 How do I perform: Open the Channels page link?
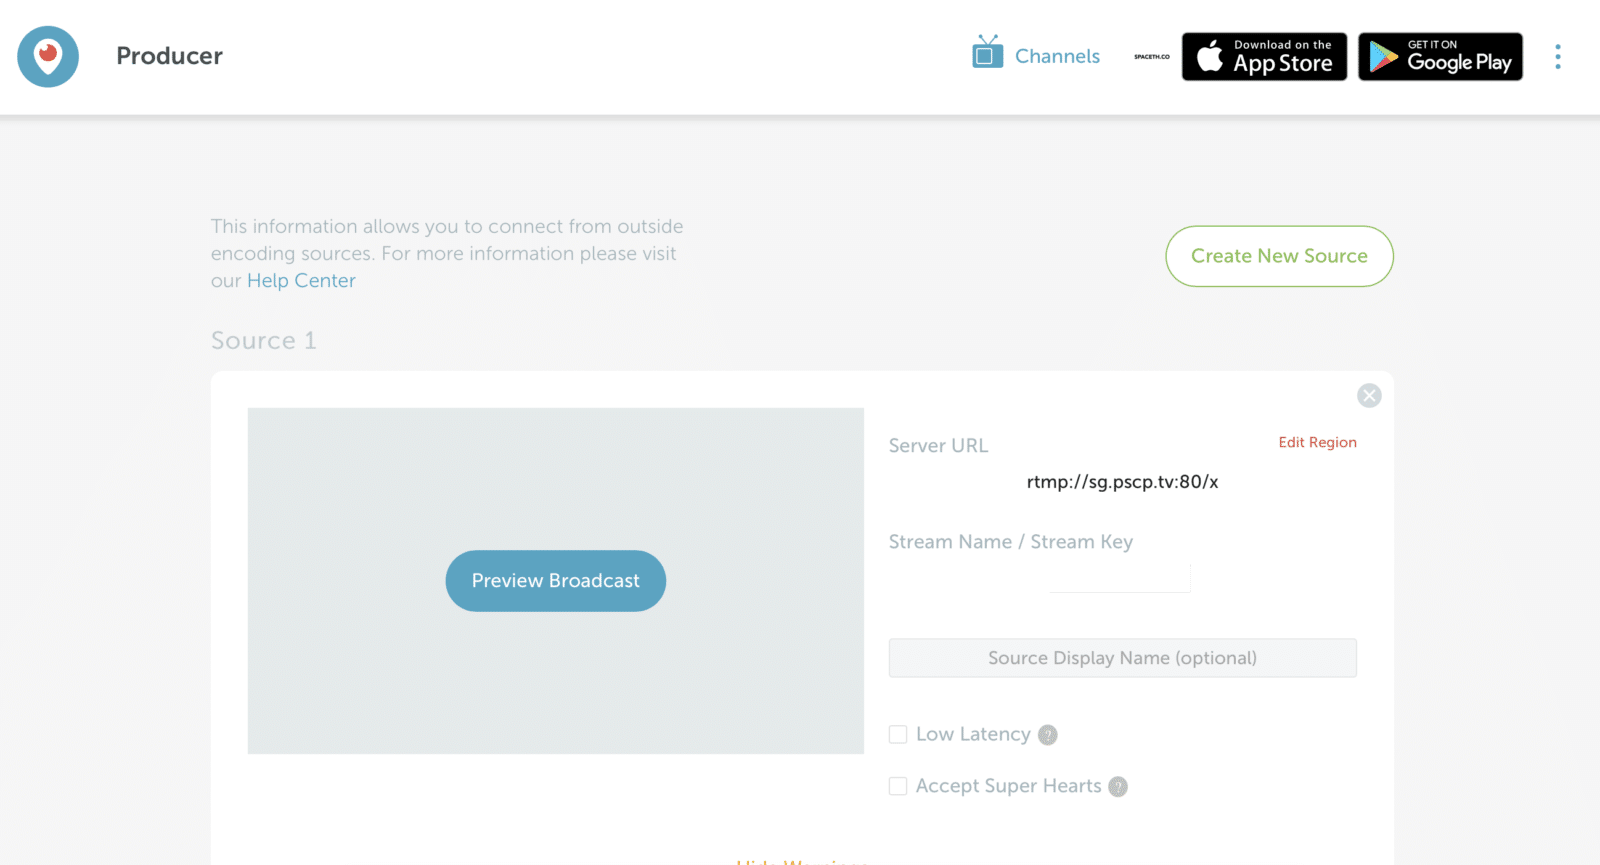(1057, 57)
